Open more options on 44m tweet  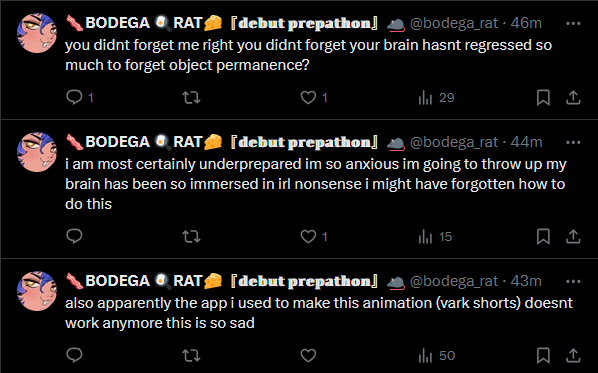573,142
